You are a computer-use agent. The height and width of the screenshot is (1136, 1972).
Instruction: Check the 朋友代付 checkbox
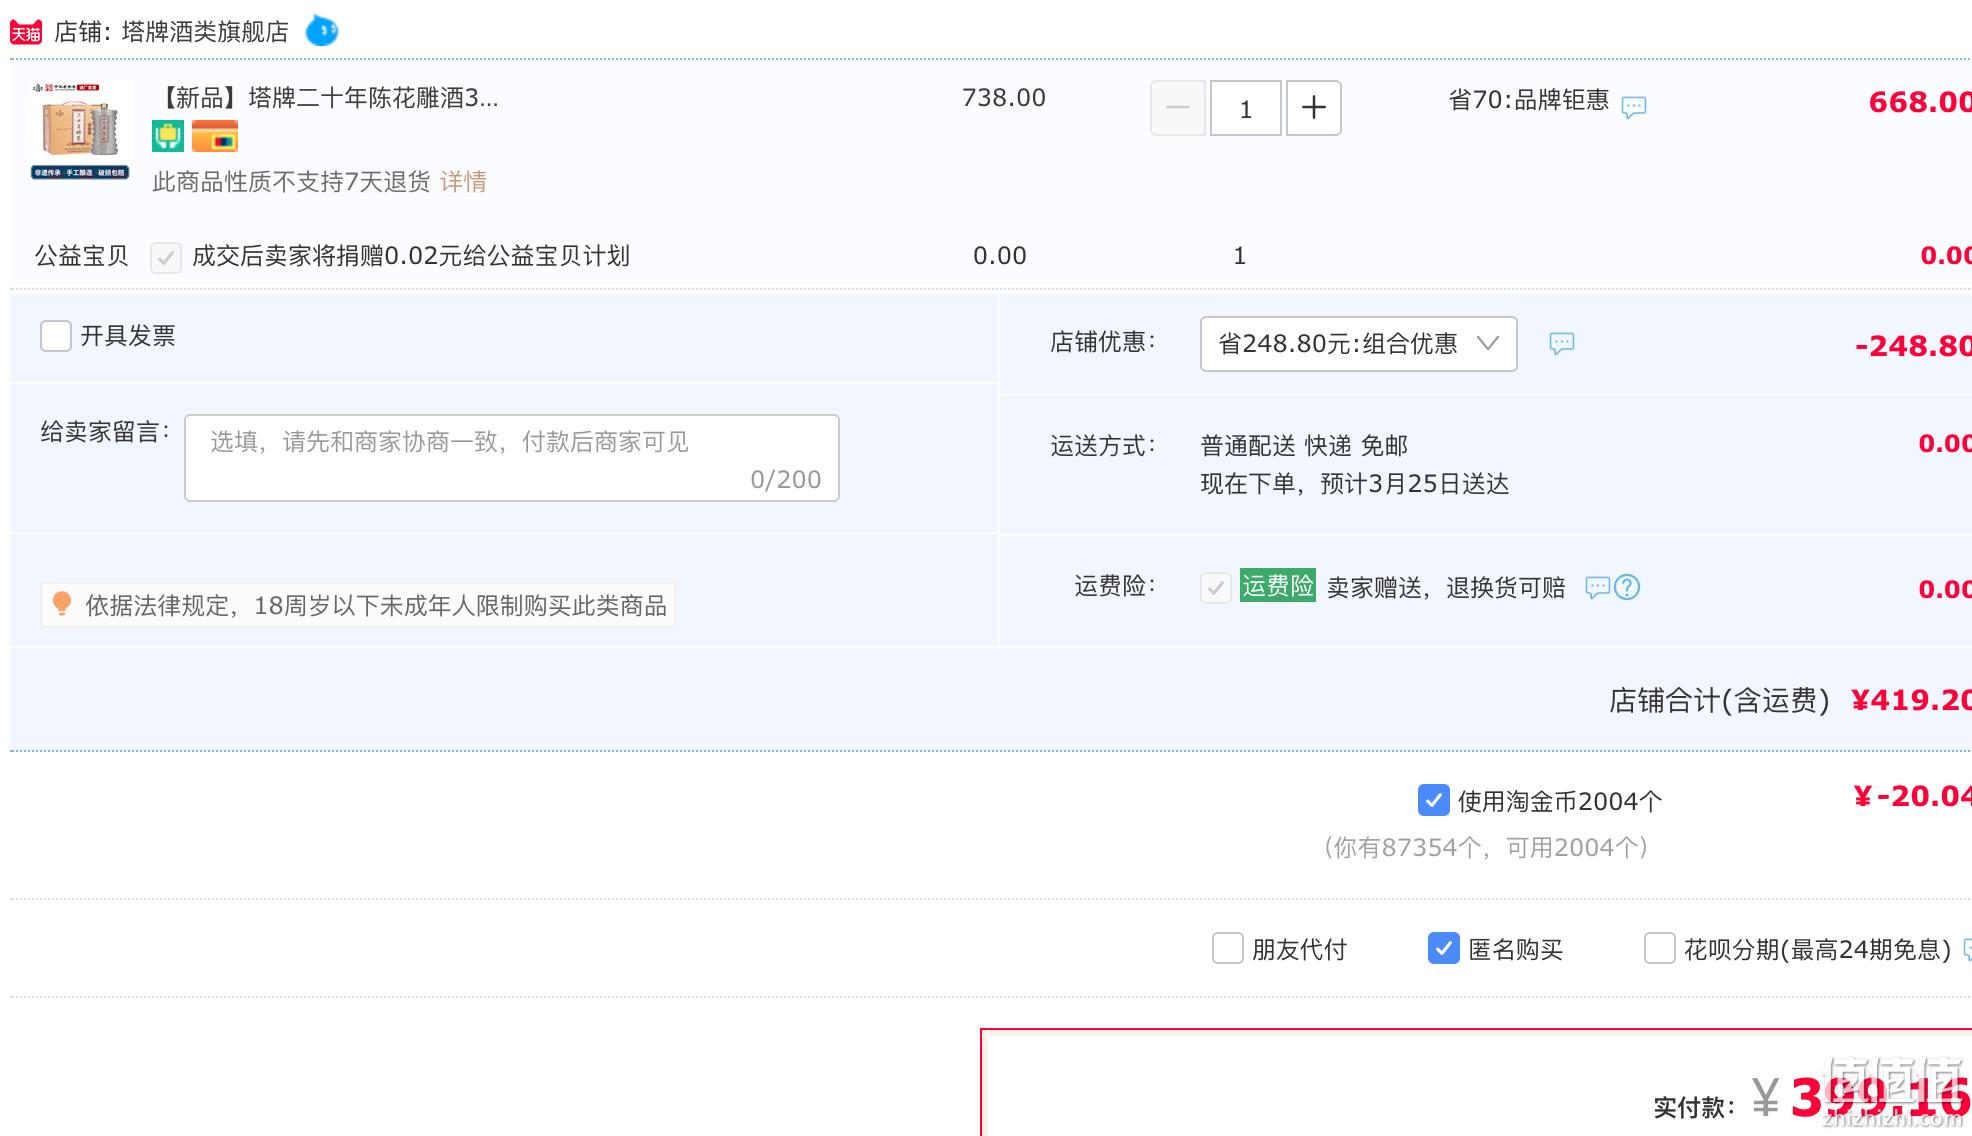(1228, 948)
